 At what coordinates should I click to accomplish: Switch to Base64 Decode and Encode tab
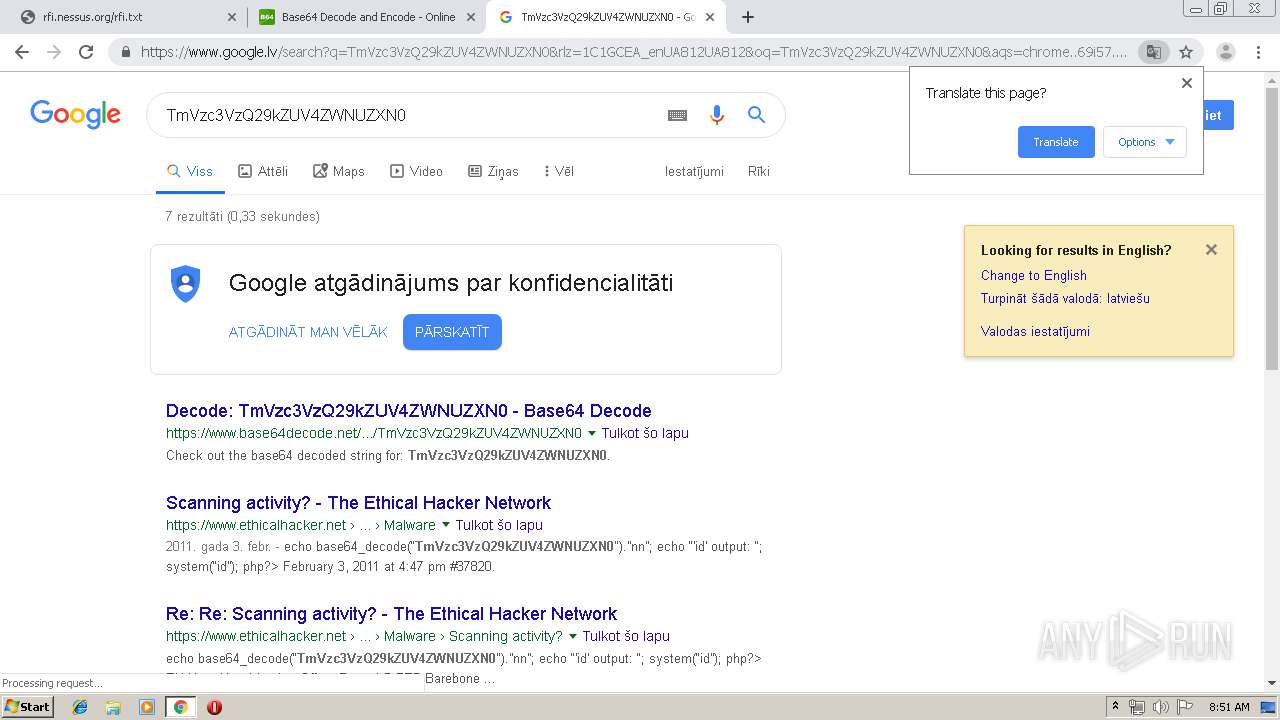pos(365,17)
